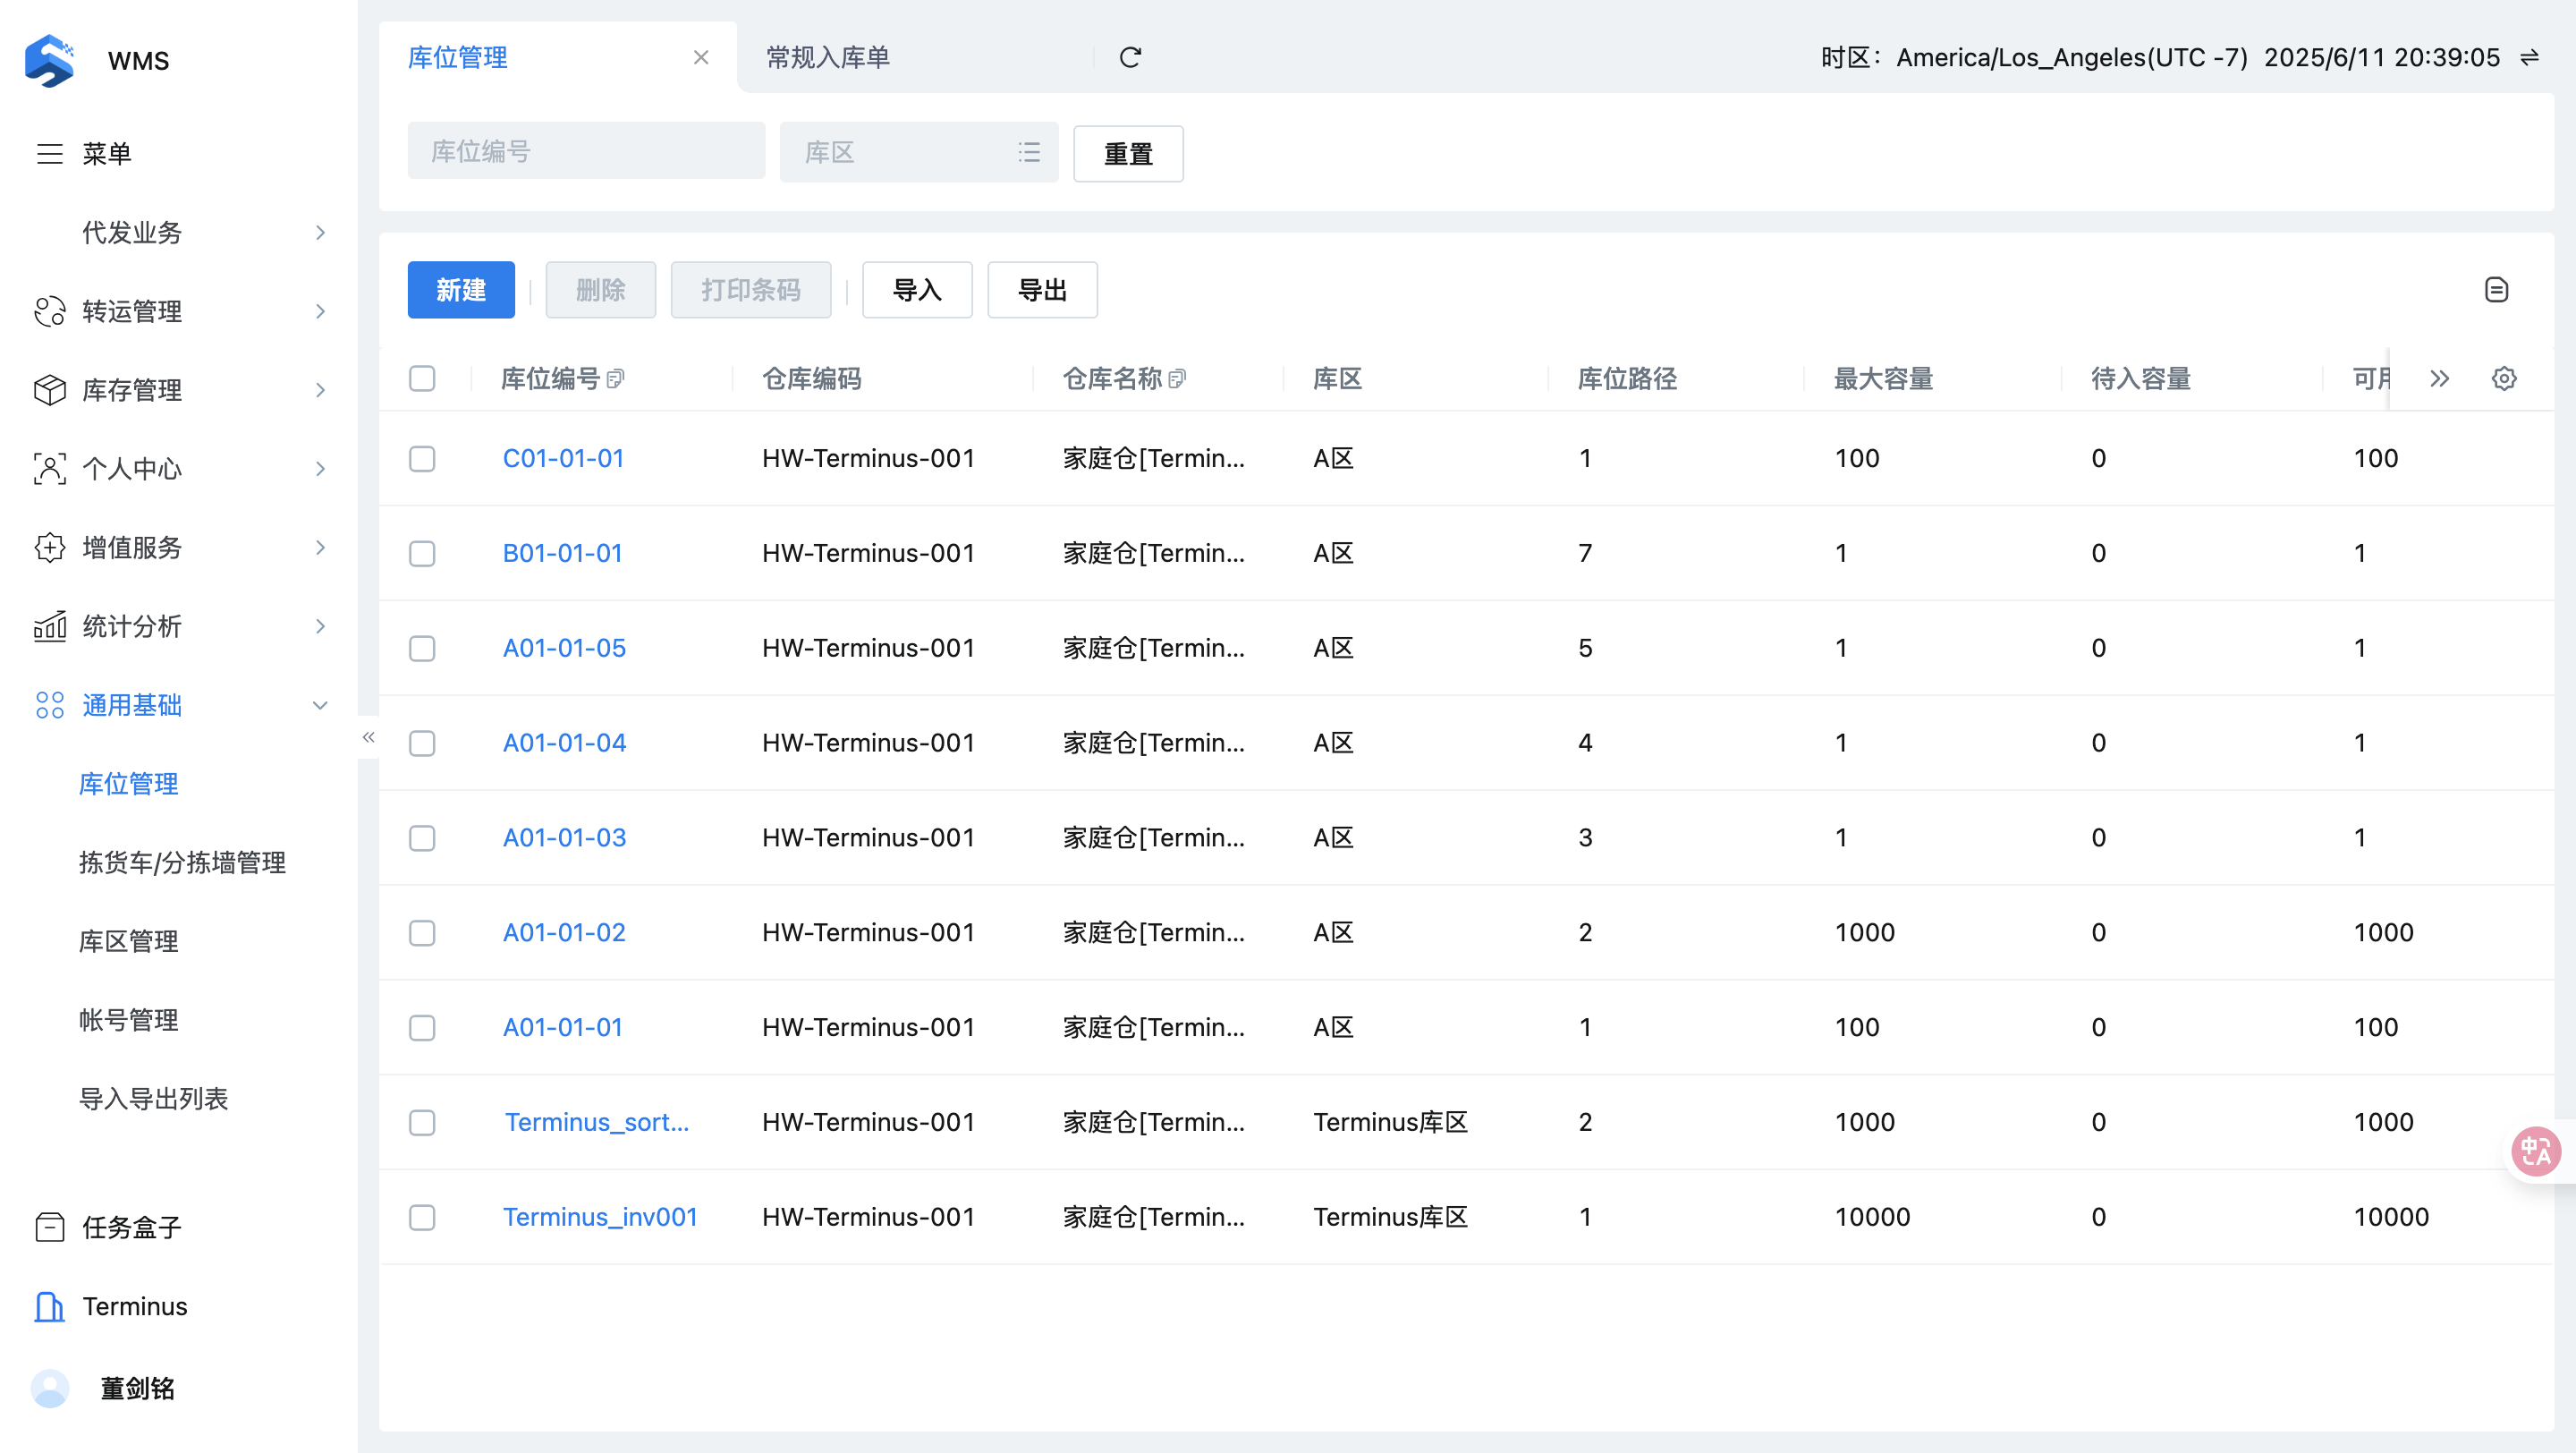Click the document icon above table
Viewport: 2576px width, 1453px height.
coord(2496,290)
